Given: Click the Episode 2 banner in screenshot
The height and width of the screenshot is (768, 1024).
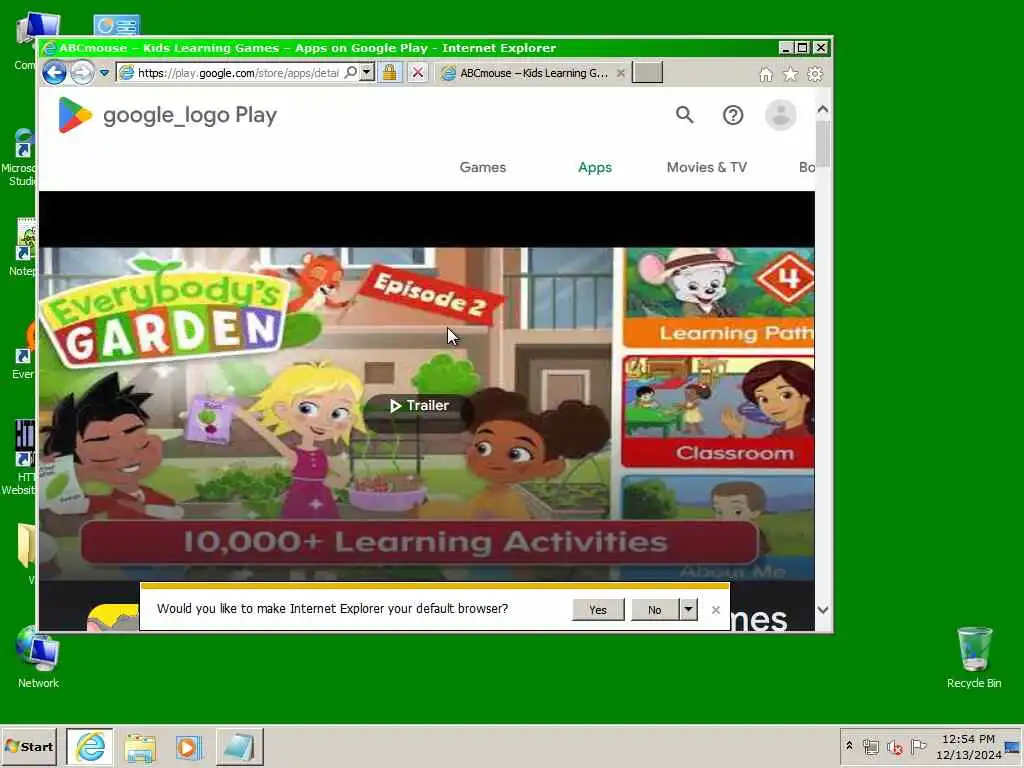Looking at the screenshot, I should pos(431,294).
